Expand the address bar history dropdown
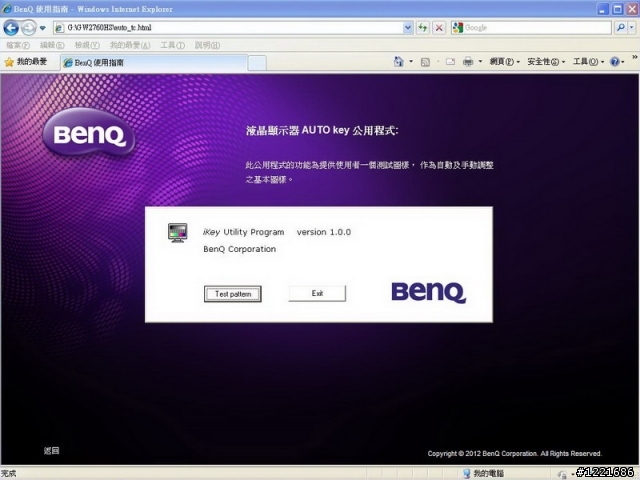The image size is (640, 480). pyautogui.click(x=408, y=28)
